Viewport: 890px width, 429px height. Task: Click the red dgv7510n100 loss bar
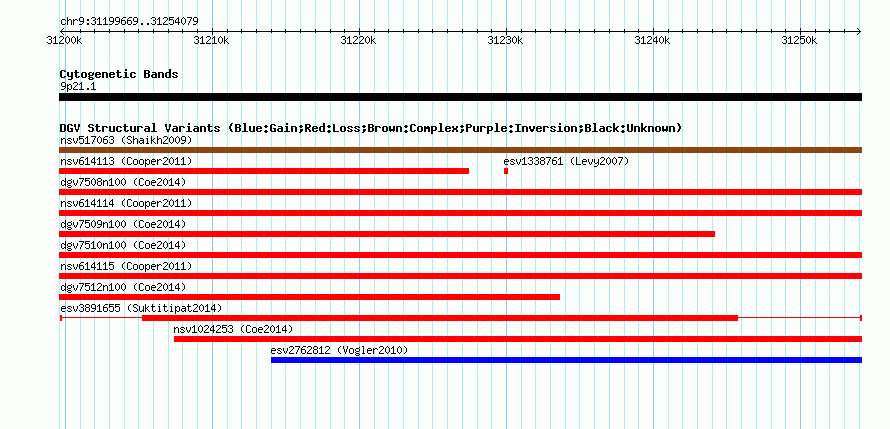click(460, 255)
